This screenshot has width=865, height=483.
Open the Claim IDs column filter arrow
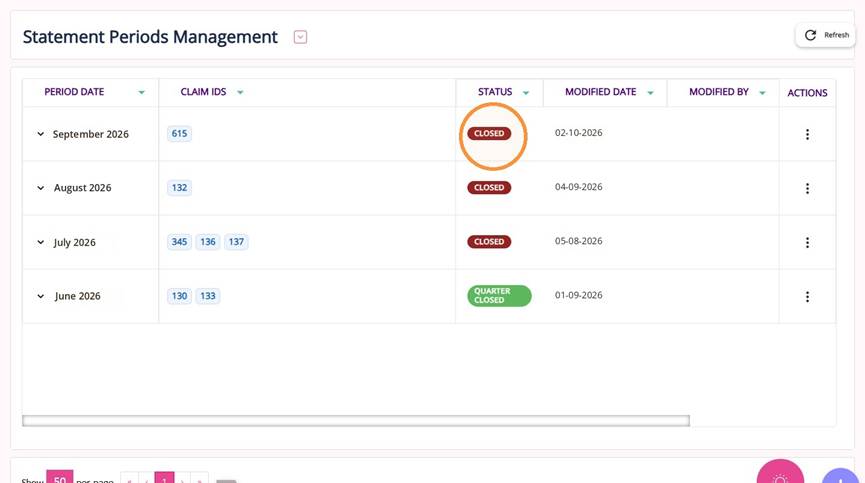click(240, 93)
